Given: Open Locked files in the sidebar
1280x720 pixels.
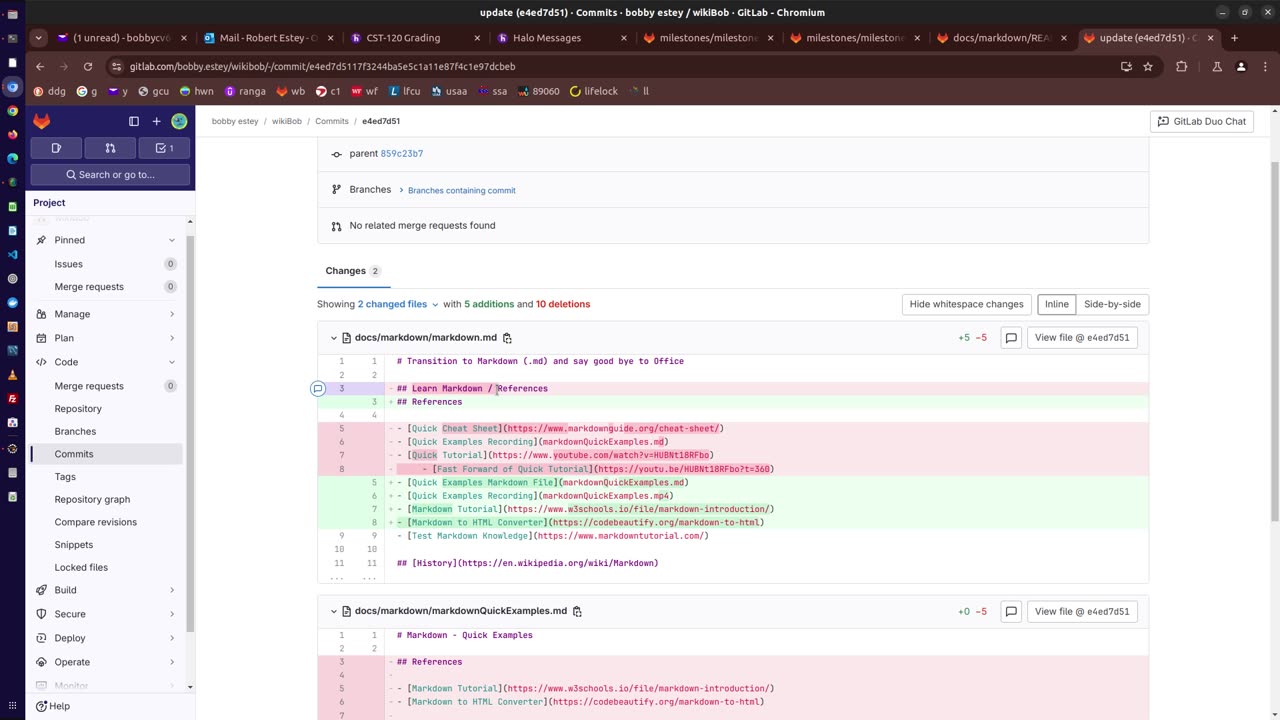Looking at the screenshot, I should pyautogui.click(x=105, y=567).
